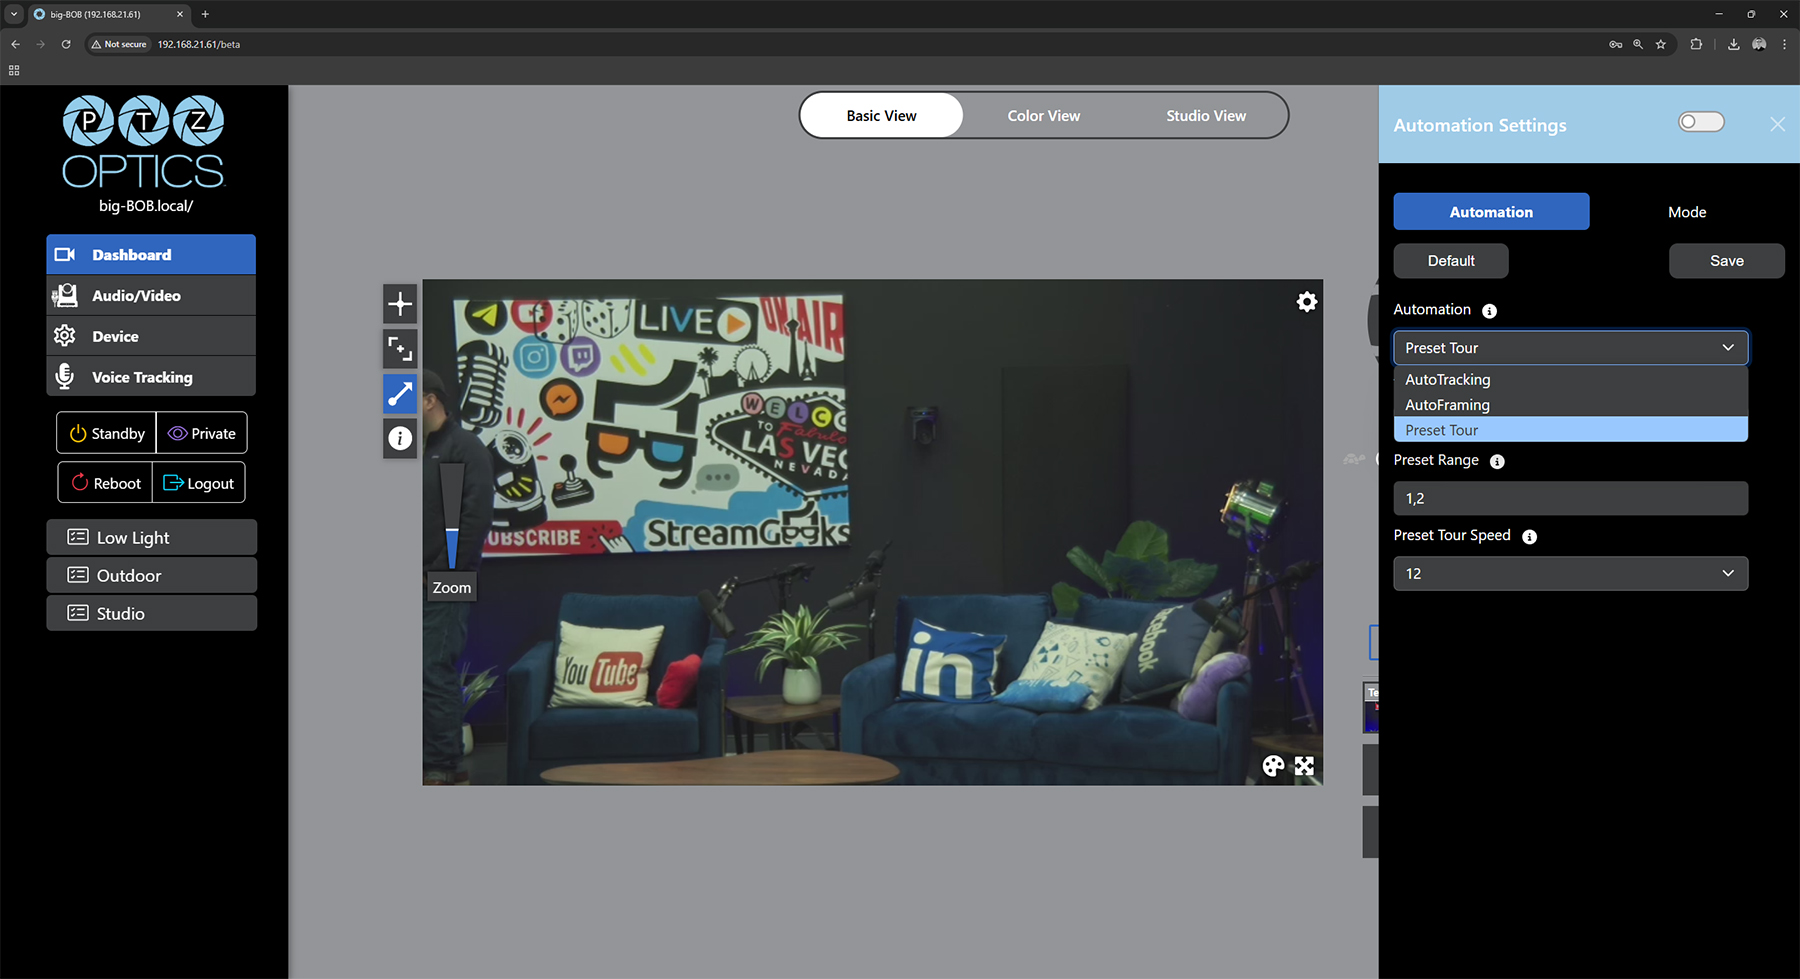Click the browser reload icon
The width and height of the screenshot is (1800, 979).
click(66, 44)
